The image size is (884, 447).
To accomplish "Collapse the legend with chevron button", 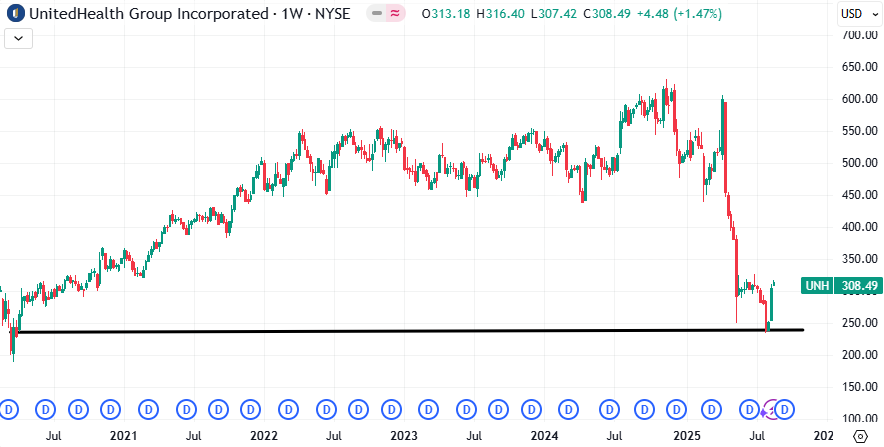I will tap(19, 38).
